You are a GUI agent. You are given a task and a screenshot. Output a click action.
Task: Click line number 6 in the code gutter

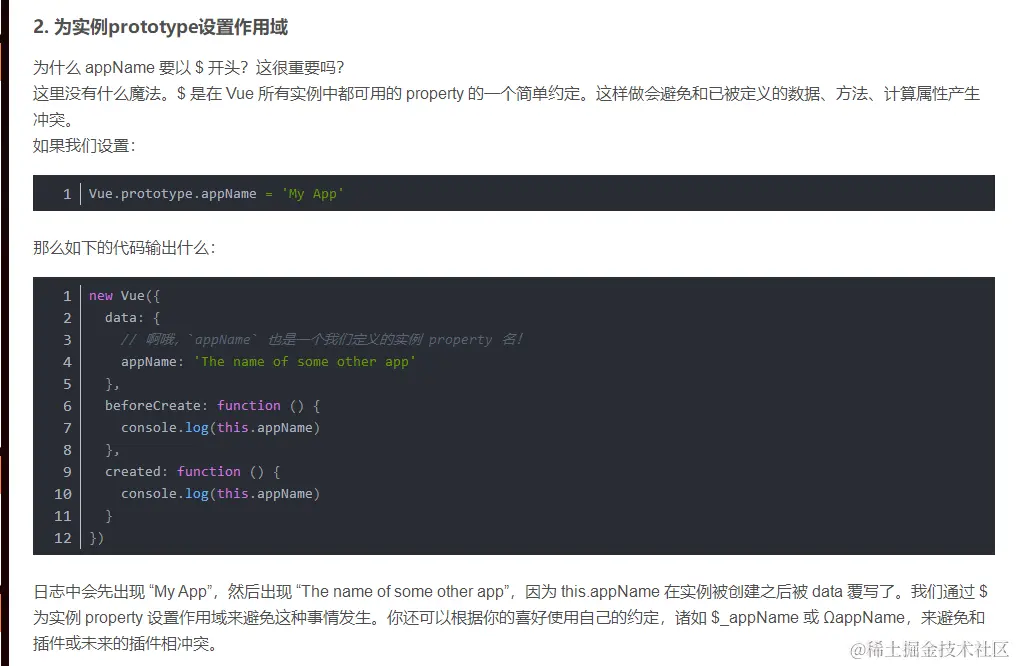pos(67,406)
